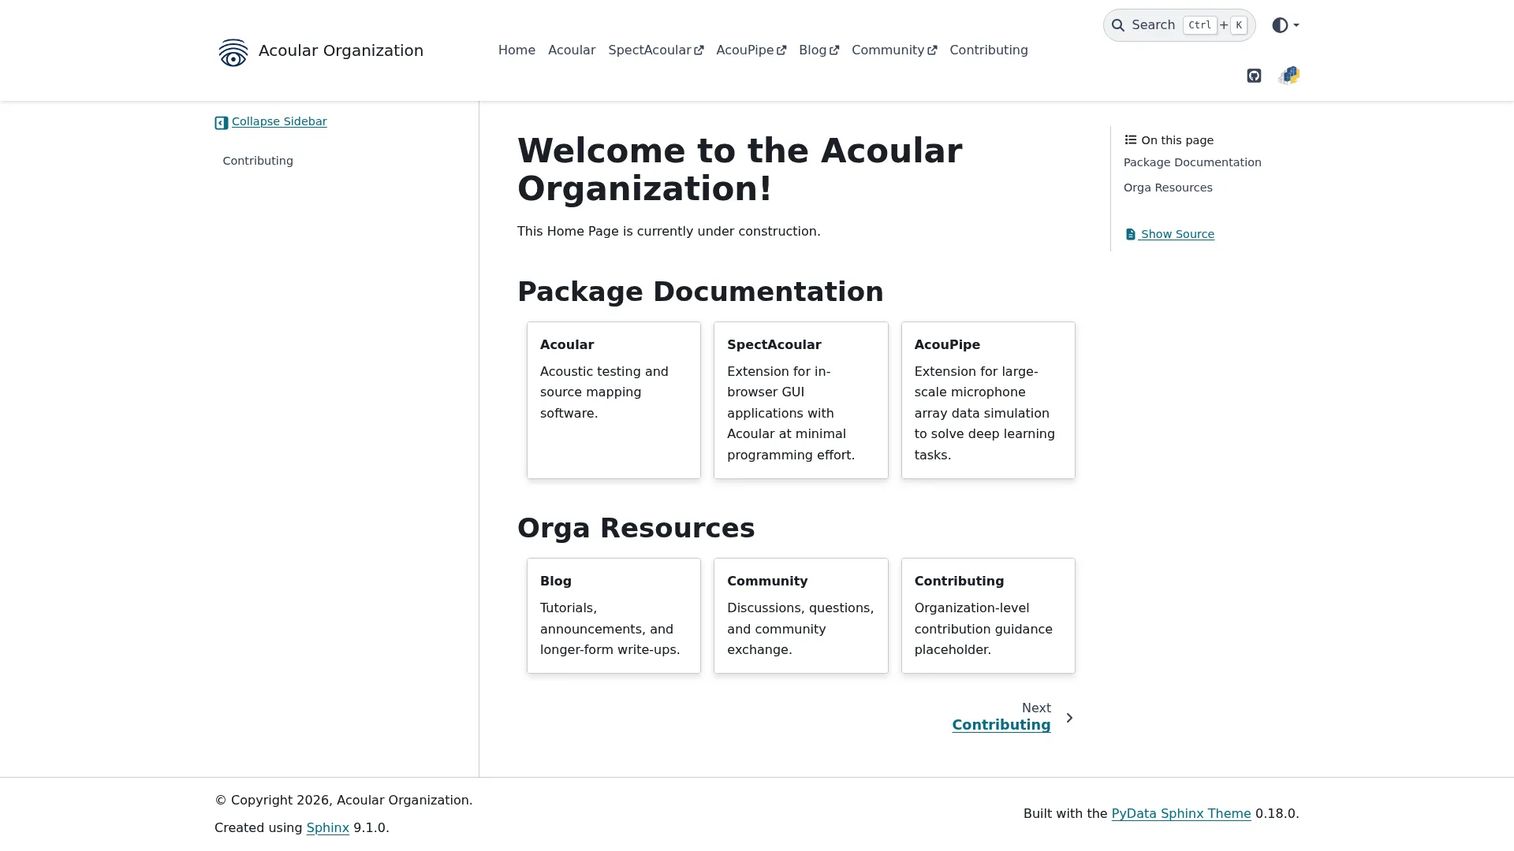Click the Acoular eye logo icon
1514x851 pixels.
click(x=233, y=52)
